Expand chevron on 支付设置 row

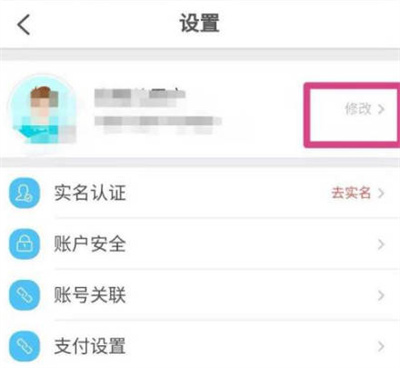pyautogui.click(x=381, y=347)
